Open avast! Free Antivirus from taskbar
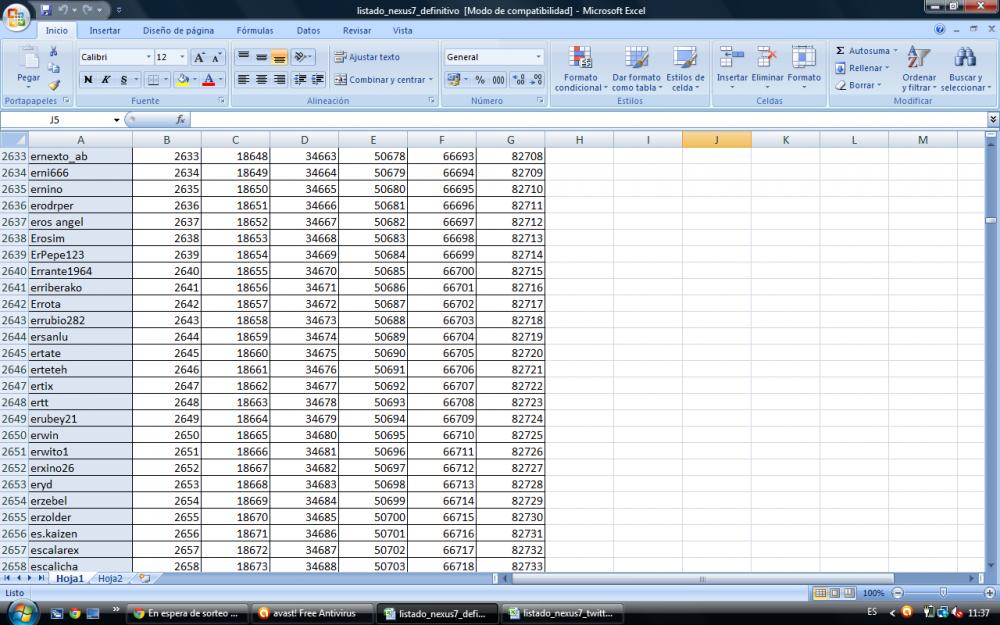This screenshot has width=1000, height=625. (x=313, y=613)
